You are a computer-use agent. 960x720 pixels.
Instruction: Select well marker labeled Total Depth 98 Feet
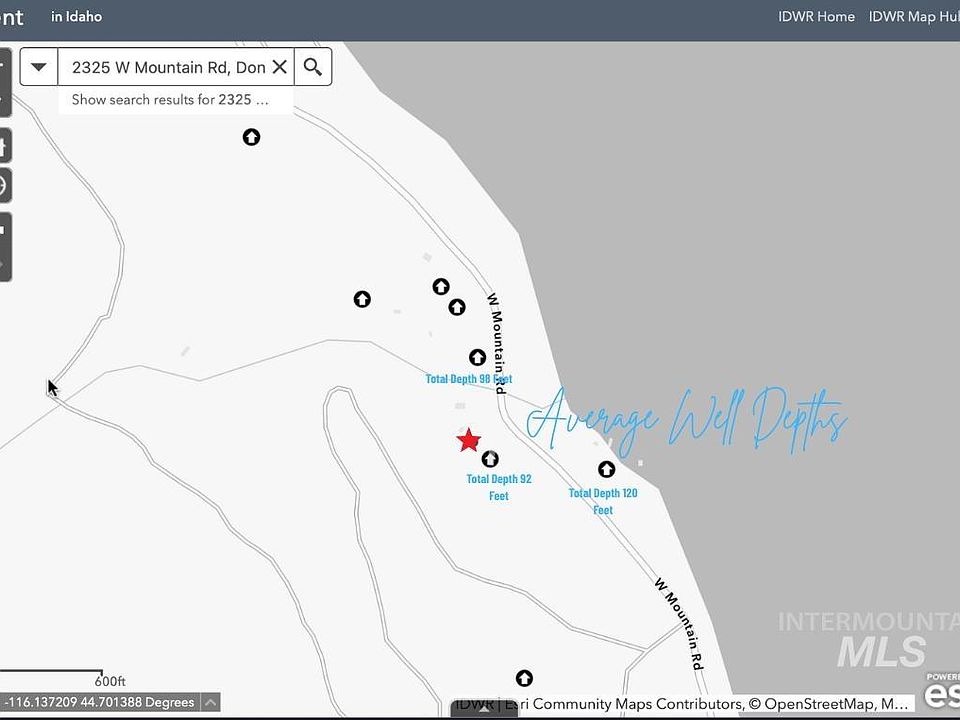pyautogui.click(x=478, y=357)
